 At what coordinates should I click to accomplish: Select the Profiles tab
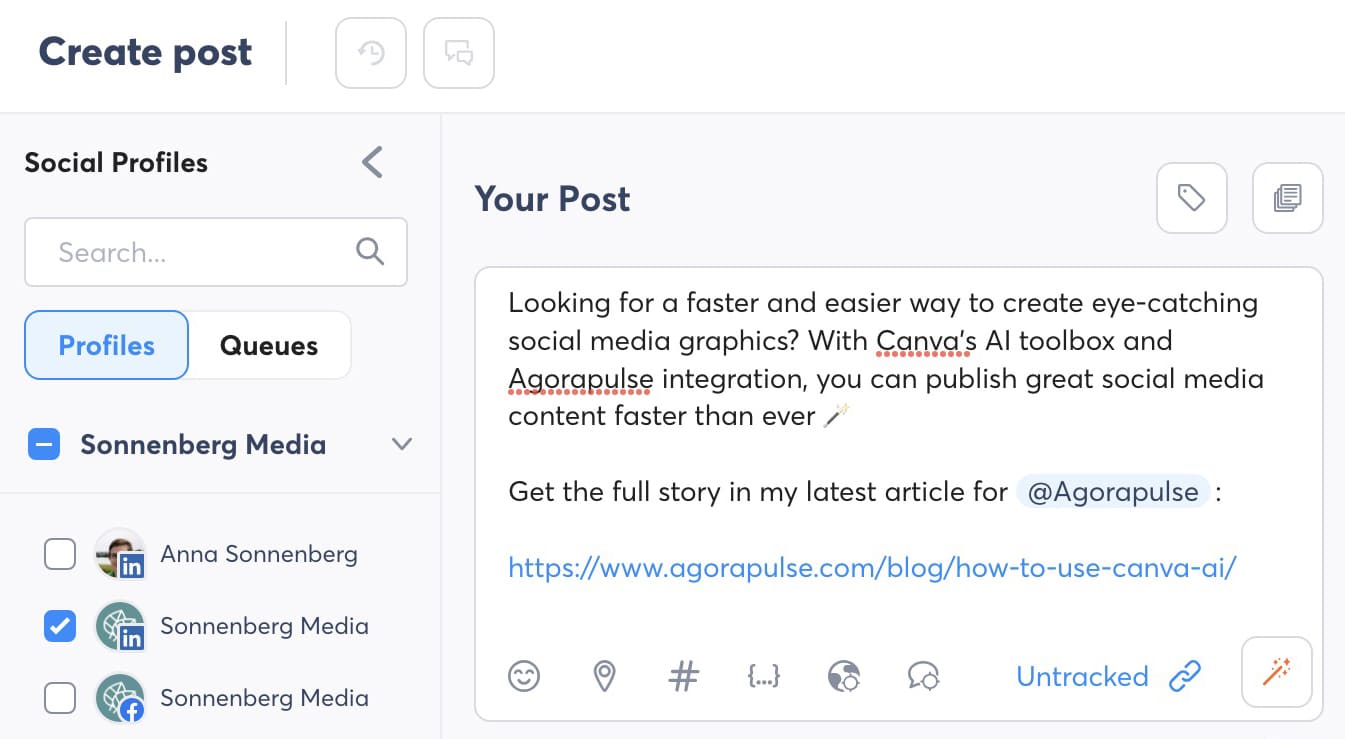pos(107,346)
